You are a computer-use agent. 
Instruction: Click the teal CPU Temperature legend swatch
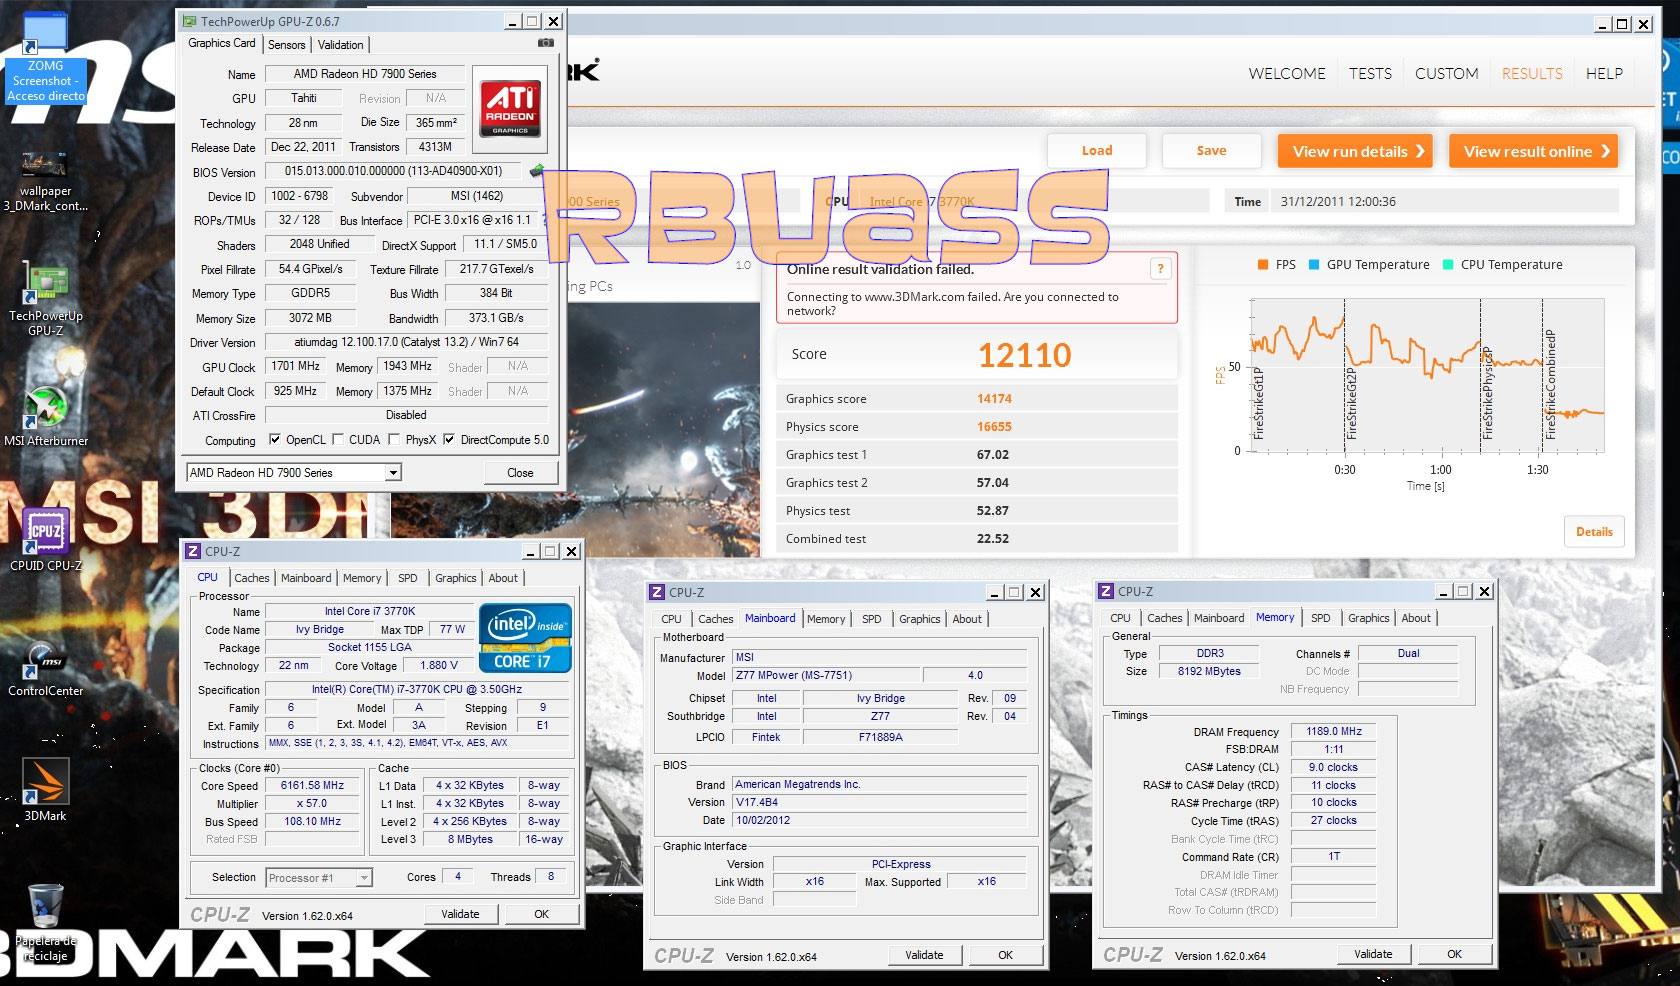[1448, 265]
